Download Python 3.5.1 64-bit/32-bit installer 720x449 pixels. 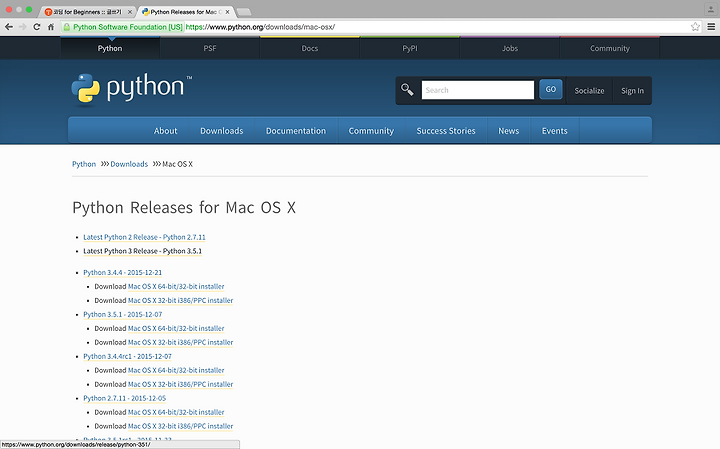[176, 328]
